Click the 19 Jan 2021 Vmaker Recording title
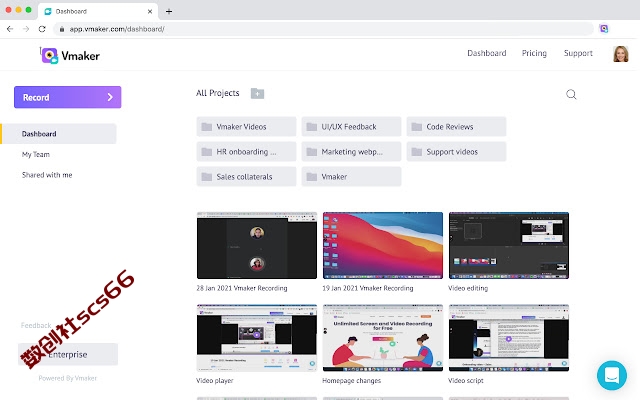 tap(368, 288)
